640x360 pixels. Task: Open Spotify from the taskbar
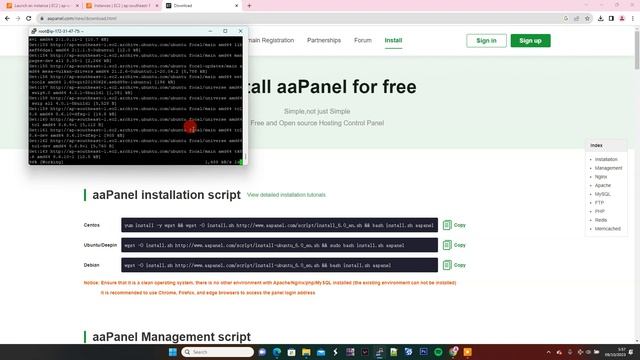point(438,352)
